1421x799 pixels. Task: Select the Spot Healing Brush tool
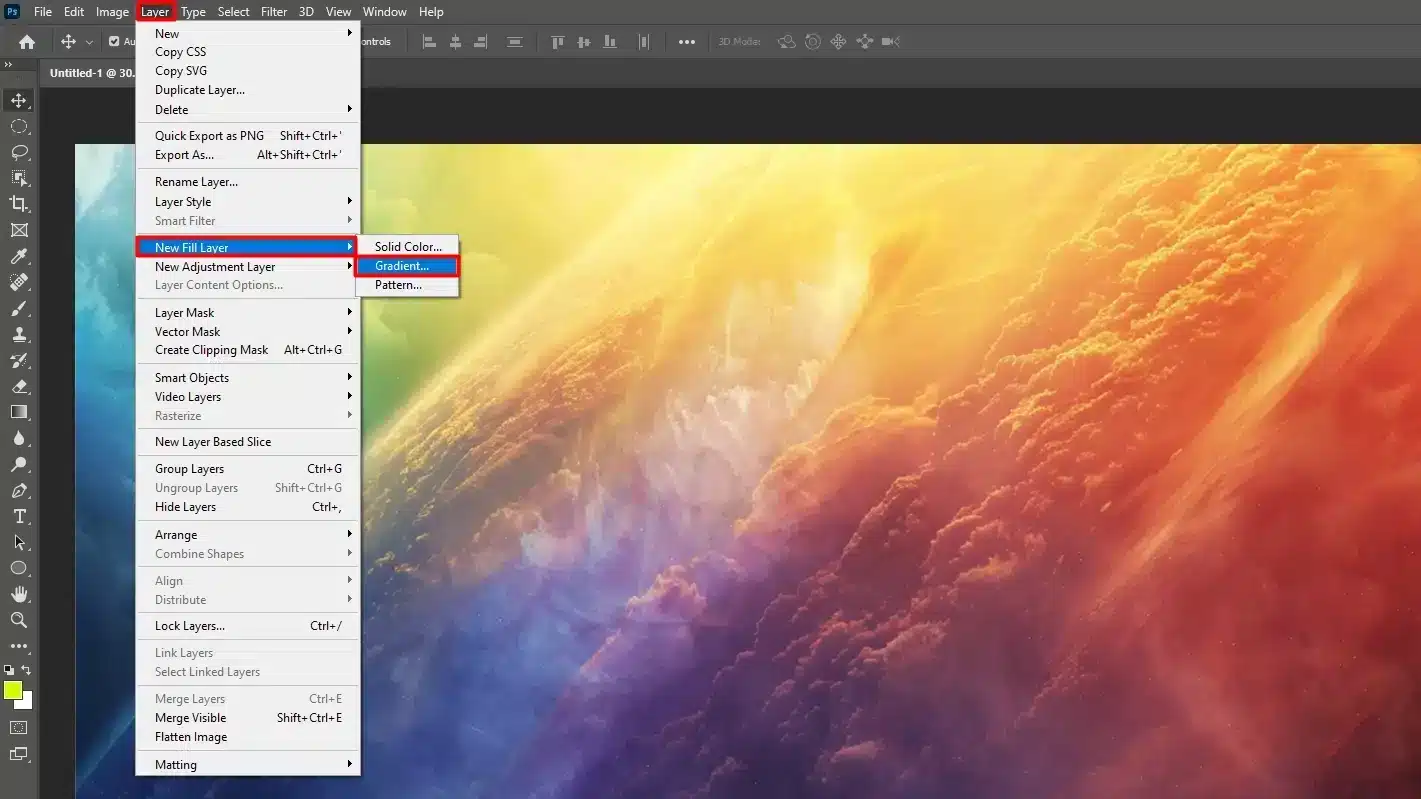point(19,282)
